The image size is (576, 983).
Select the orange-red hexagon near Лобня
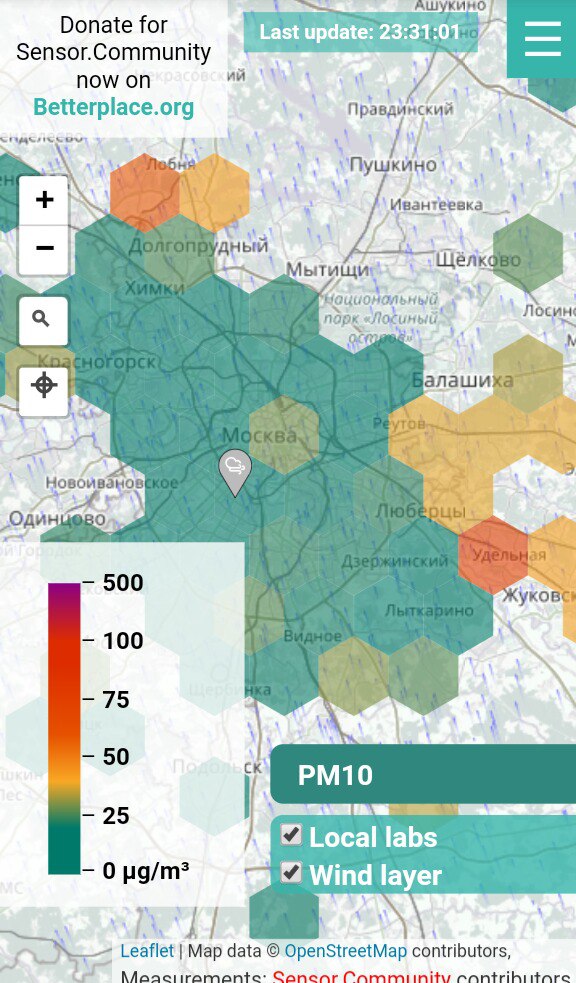click(145, 192)
